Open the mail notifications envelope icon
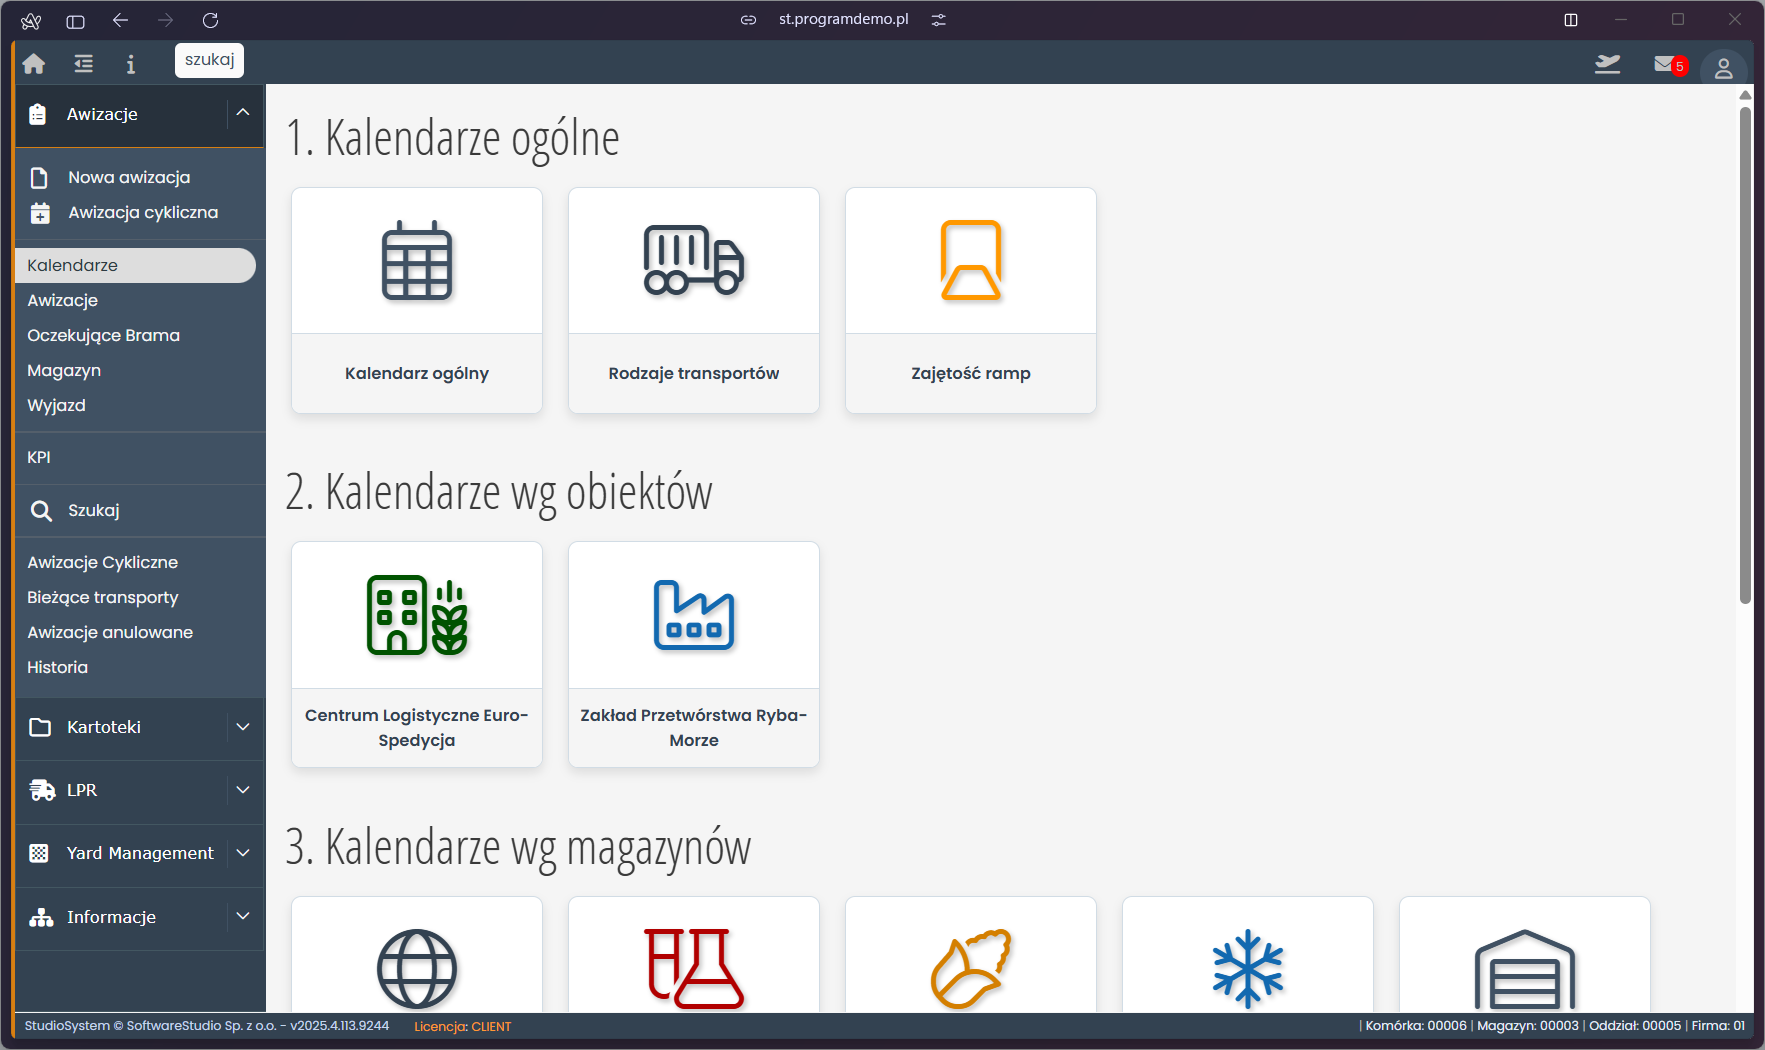The height and width of the screenshot is (1050, 1765). [1665, 64]
